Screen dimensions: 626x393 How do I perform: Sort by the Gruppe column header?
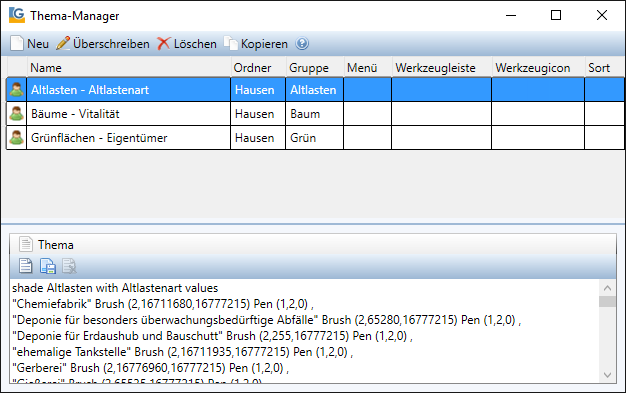315,67
